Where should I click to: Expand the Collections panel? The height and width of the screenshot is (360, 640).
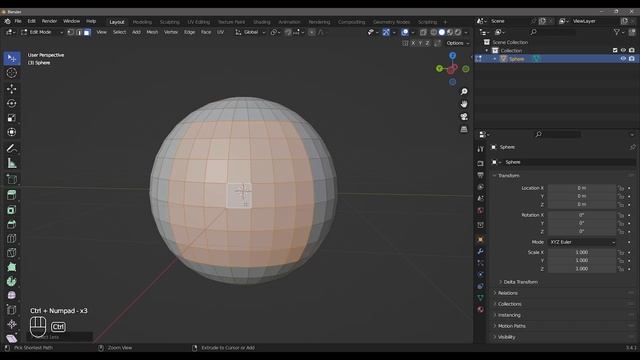coord(509,304)
